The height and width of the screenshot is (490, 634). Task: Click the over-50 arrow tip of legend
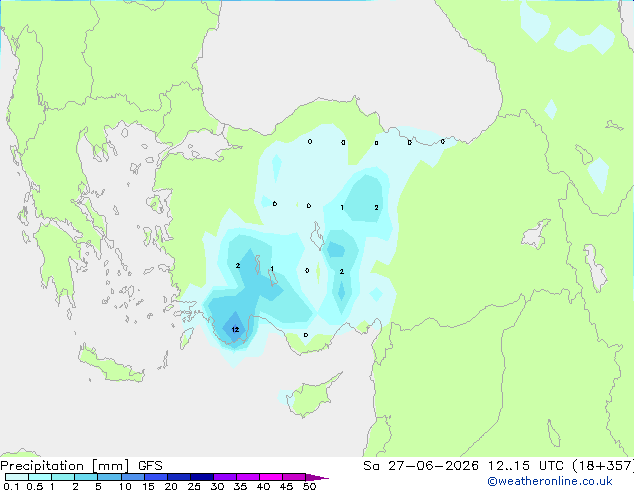pos(317,477)
